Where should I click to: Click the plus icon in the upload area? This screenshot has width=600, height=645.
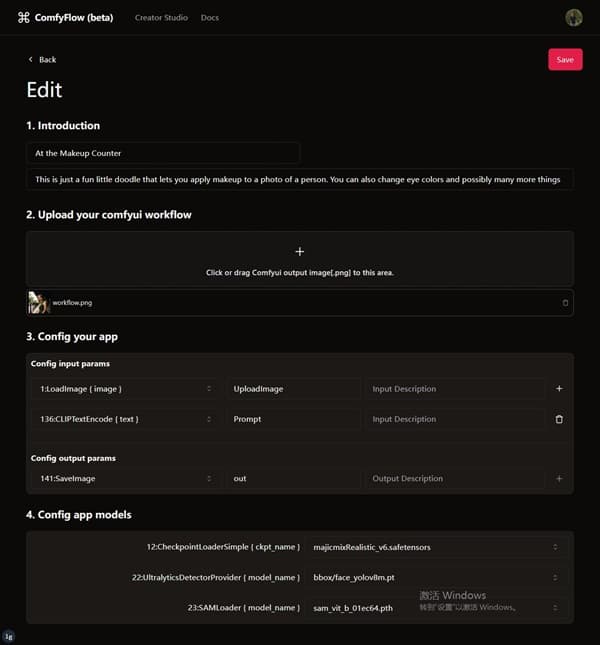[300, 252]
